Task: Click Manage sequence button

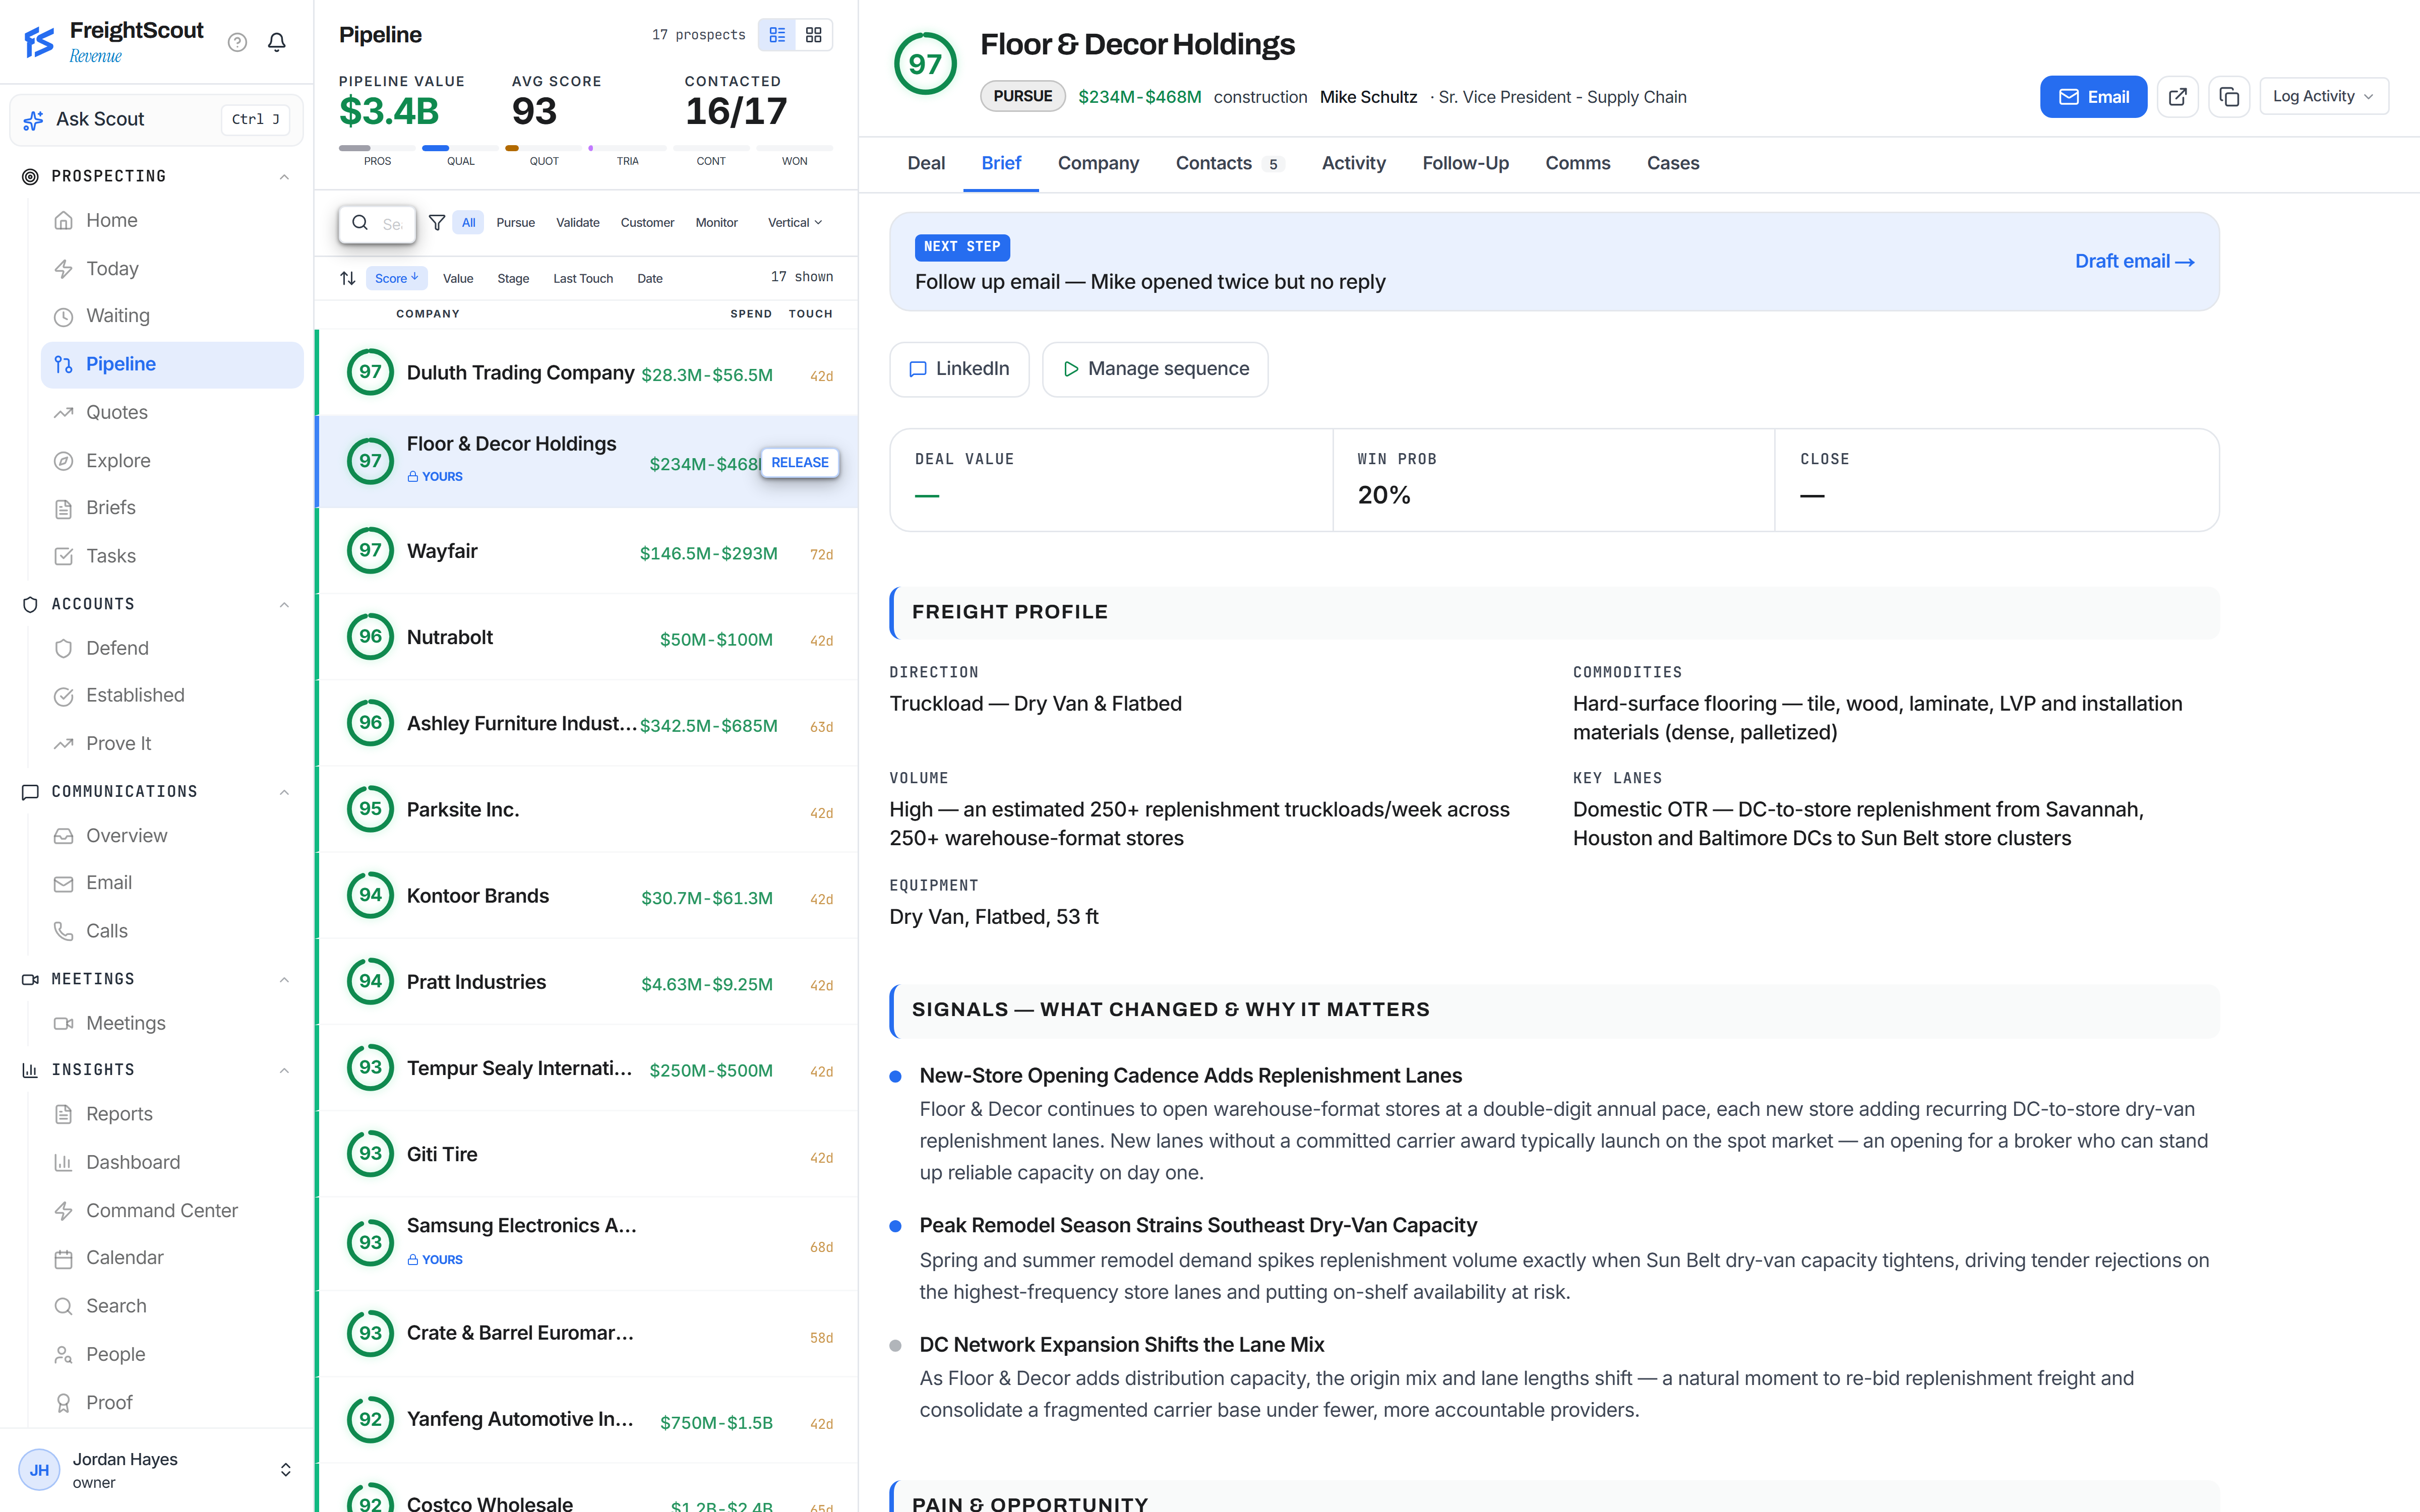Action: [x=1155, y=369]
